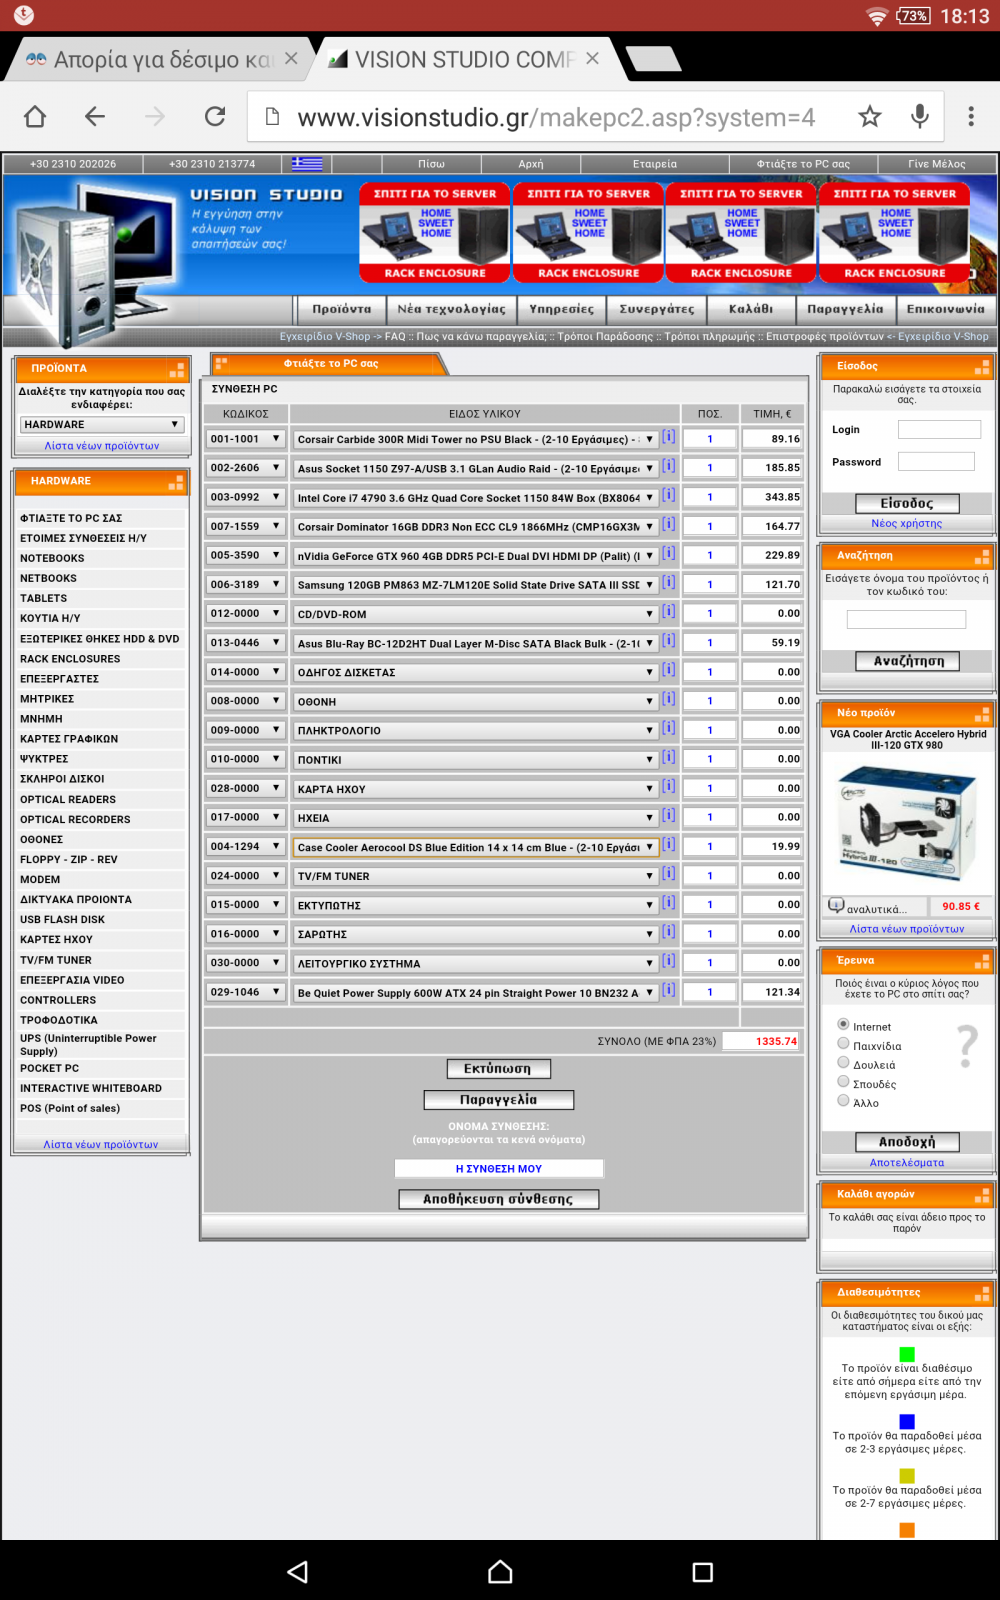Image resolution: width=1000 pixels, height=1600 pixels.
Task: Open info icon for ΛΕΙΤΟΥΡΓΙΚΟ ΣΥΣΤΗΜΑ row
Action: [668, 961]
